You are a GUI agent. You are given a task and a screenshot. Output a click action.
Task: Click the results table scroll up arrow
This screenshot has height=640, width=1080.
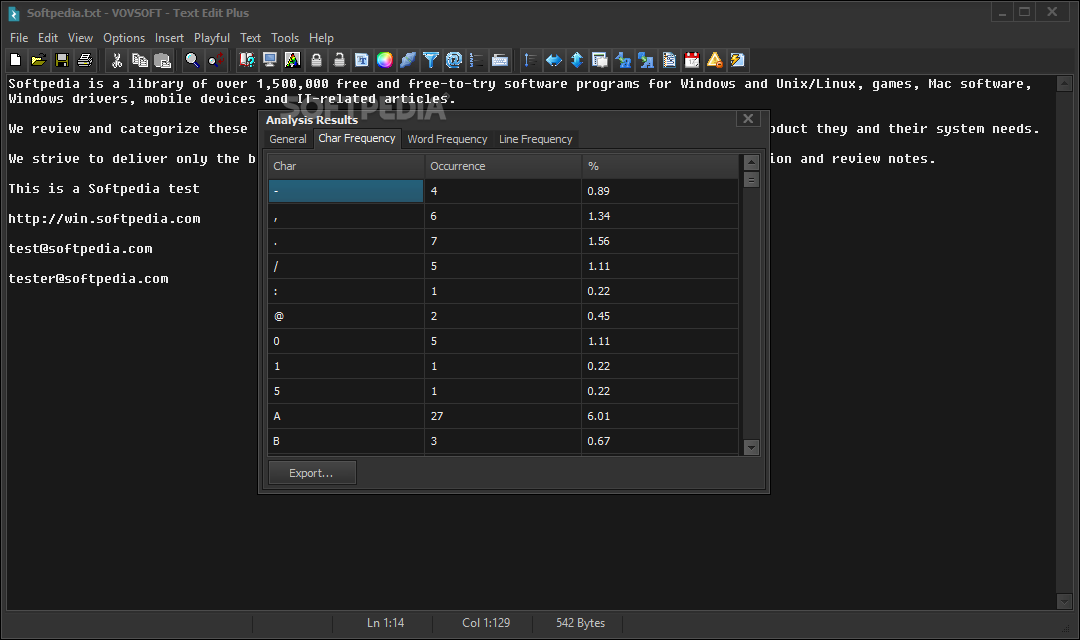(751, 163)
